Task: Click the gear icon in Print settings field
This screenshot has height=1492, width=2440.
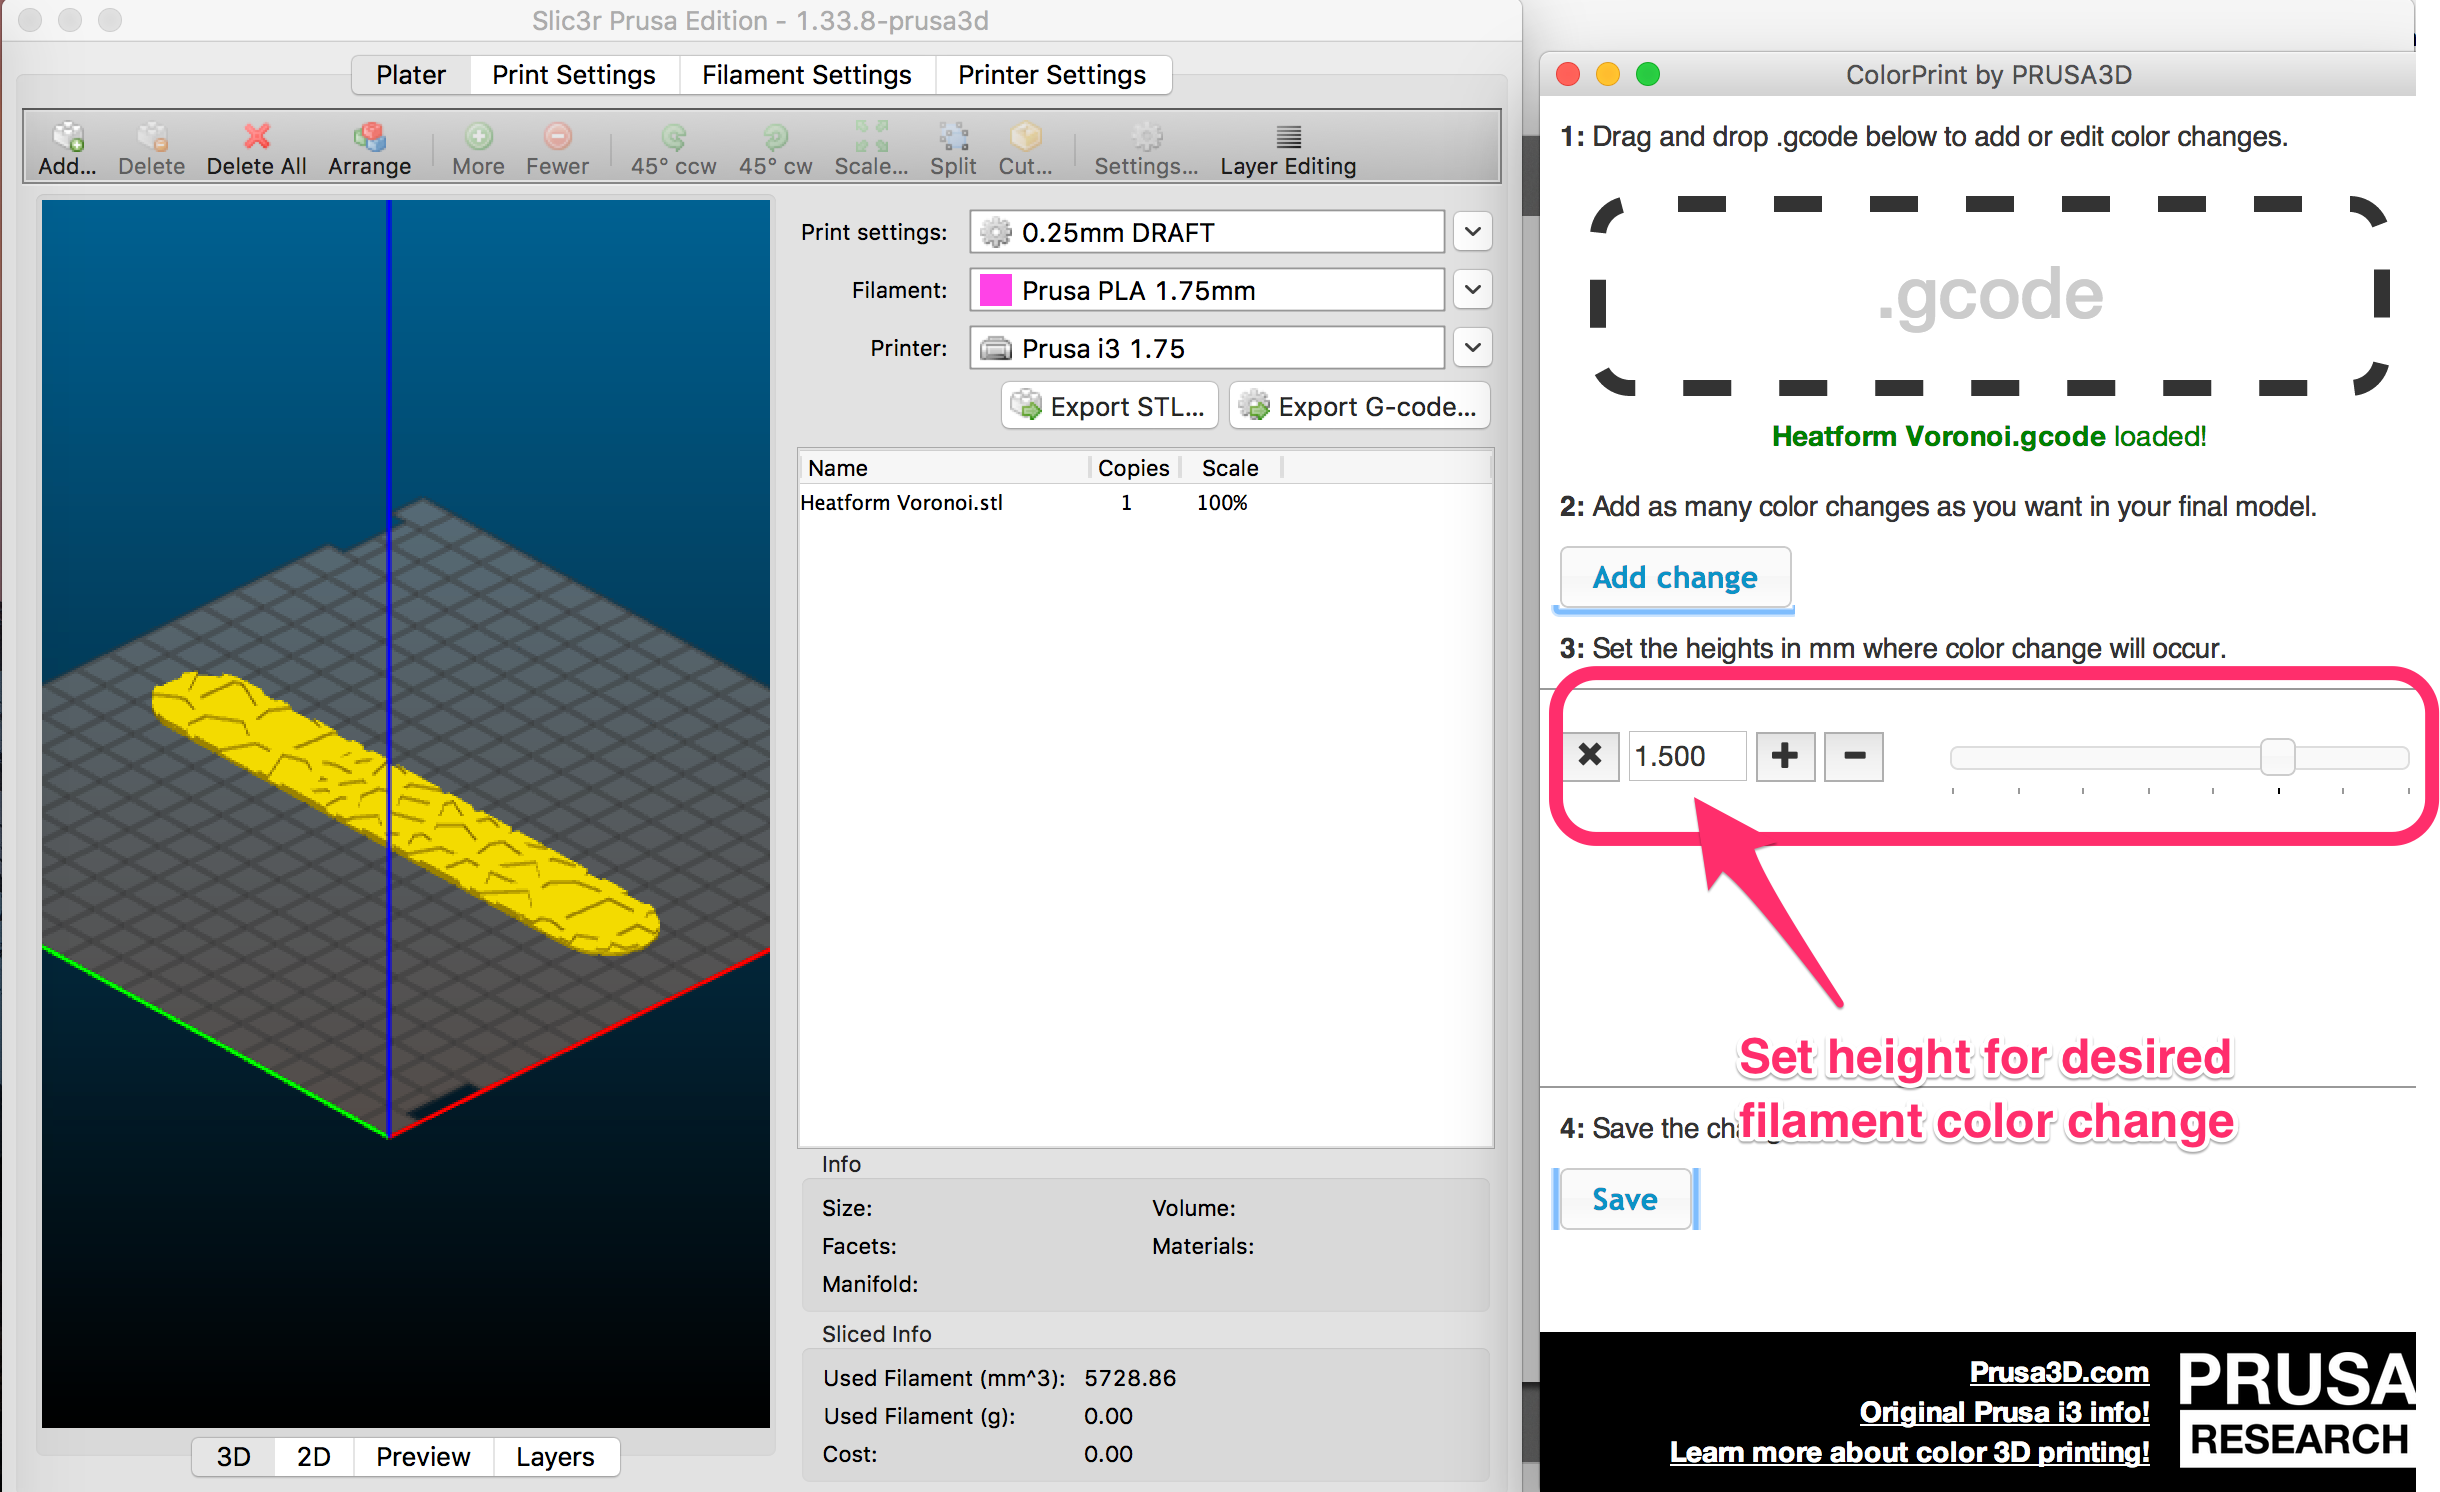Action: (996, 233)
